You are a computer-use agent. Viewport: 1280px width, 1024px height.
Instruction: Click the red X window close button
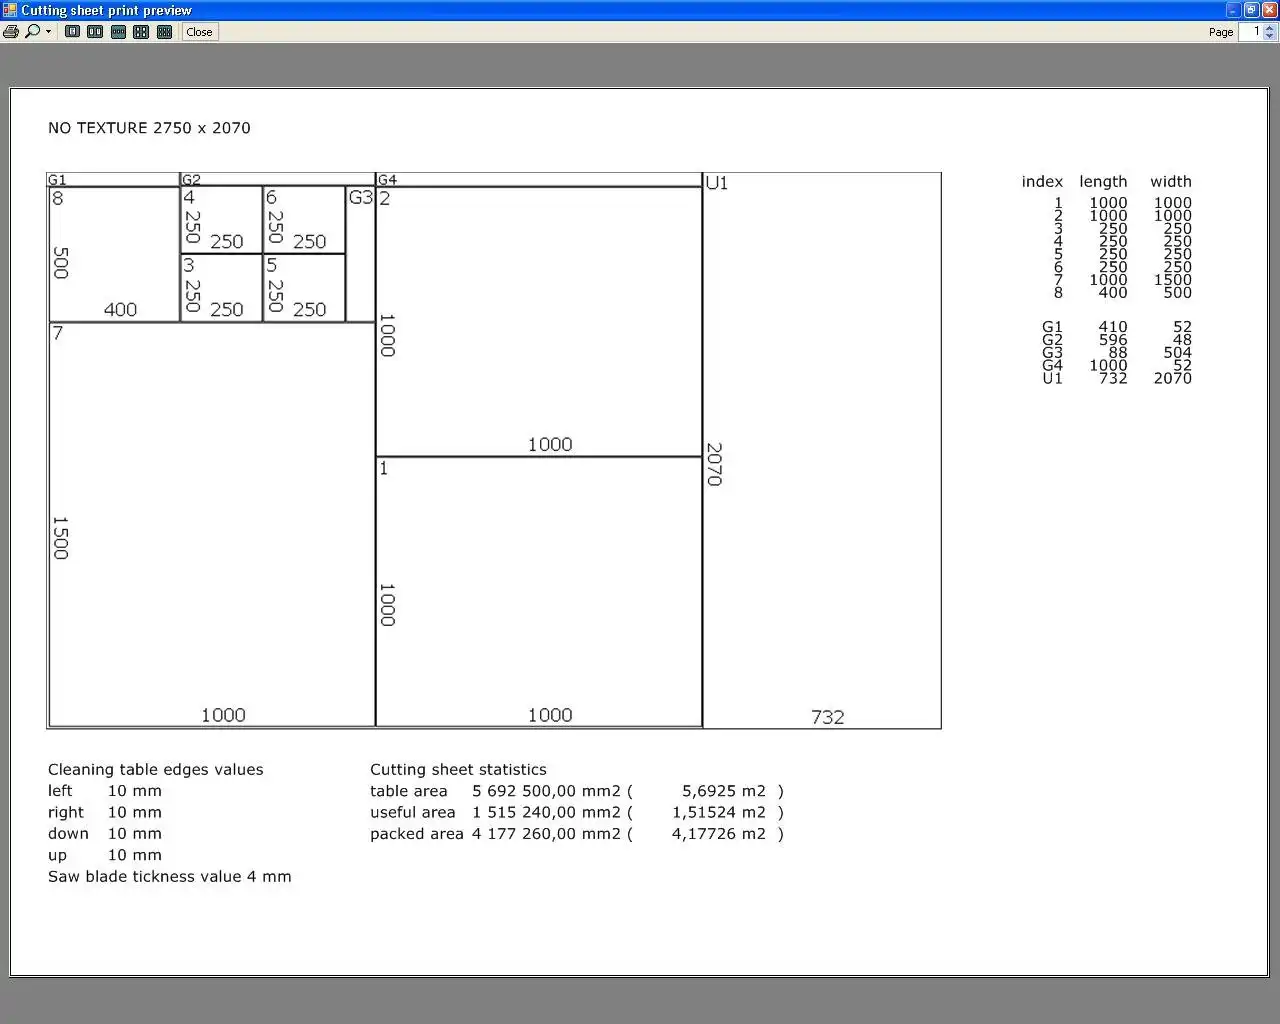click(x=1268, y=10)
